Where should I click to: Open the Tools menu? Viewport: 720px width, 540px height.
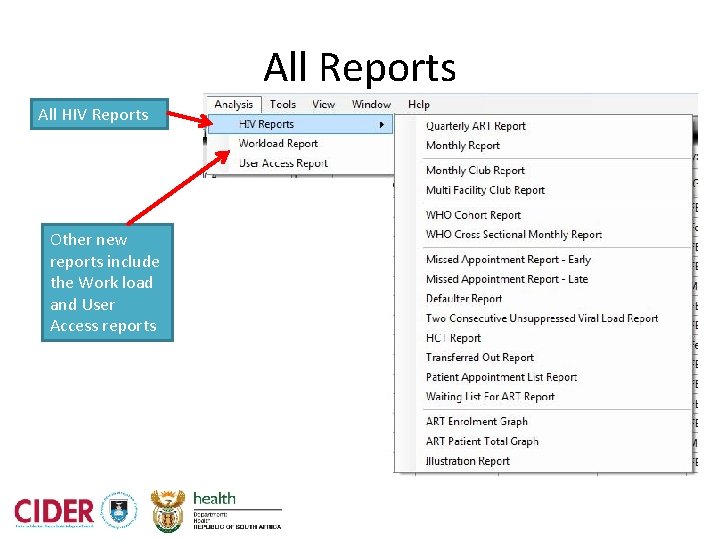coord(282,105)
